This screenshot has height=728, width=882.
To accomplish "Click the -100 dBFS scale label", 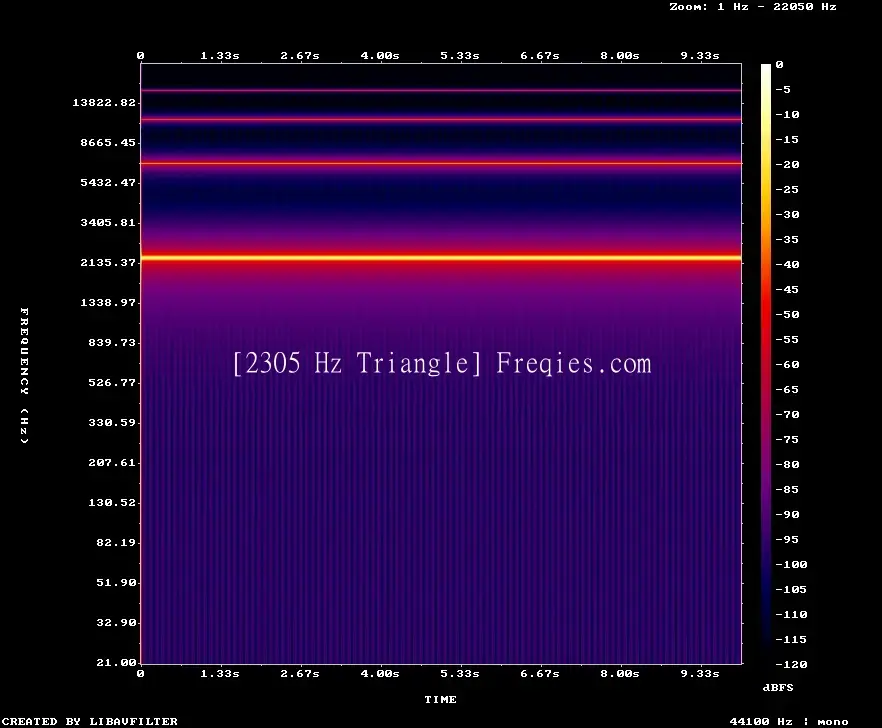I will [x=791, y=565].
